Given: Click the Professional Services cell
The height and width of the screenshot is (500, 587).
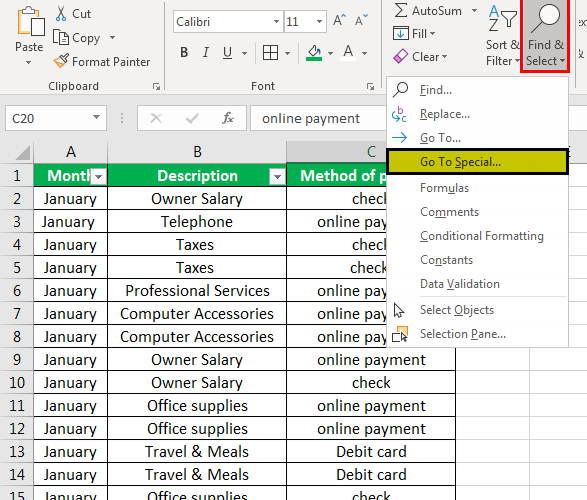Looking at the screenshot, I should click(x=197, y=291).
